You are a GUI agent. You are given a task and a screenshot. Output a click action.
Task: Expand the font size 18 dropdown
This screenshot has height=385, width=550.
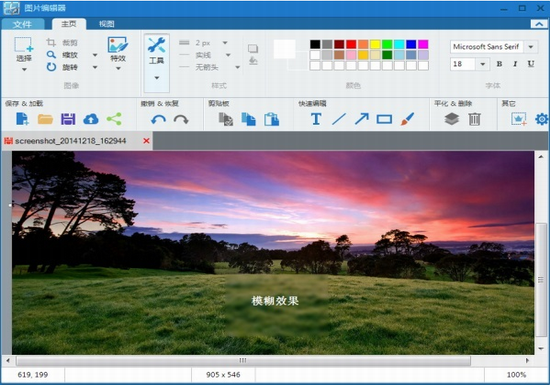tap(483, 64)
